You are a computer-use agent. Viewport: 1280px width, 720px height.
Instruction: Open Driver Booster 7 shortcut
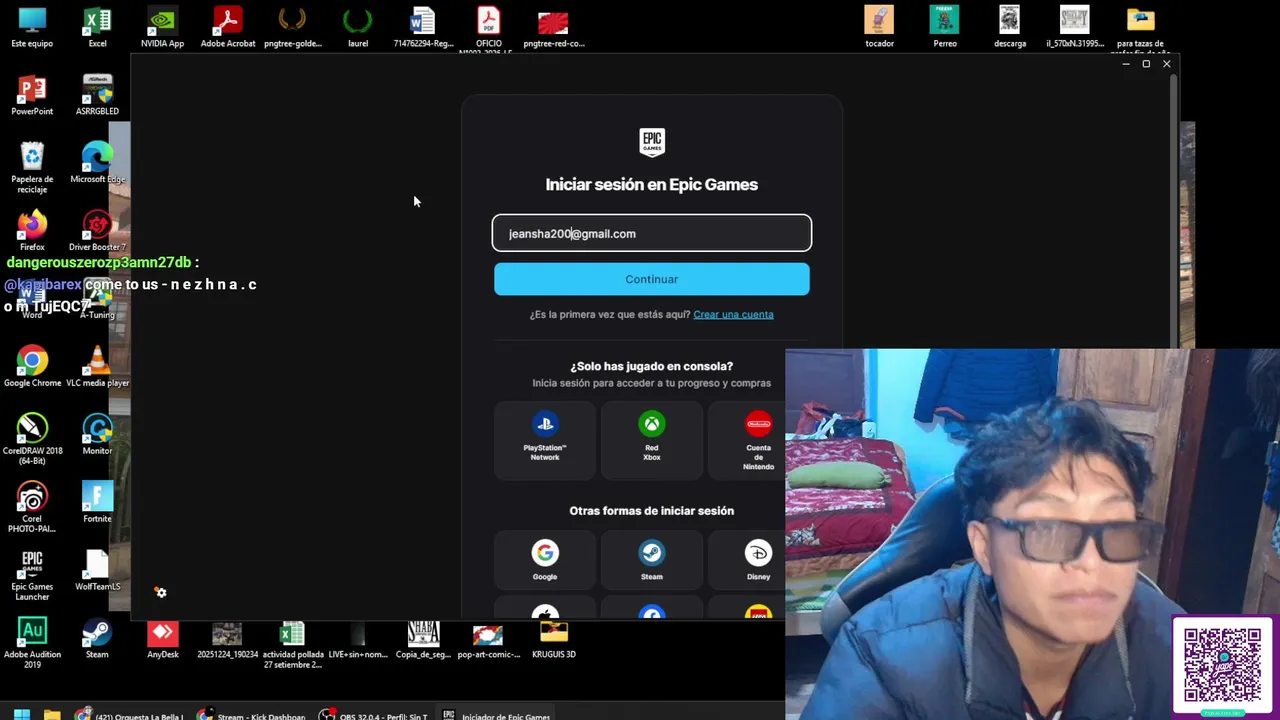click(x=97, y=231)
